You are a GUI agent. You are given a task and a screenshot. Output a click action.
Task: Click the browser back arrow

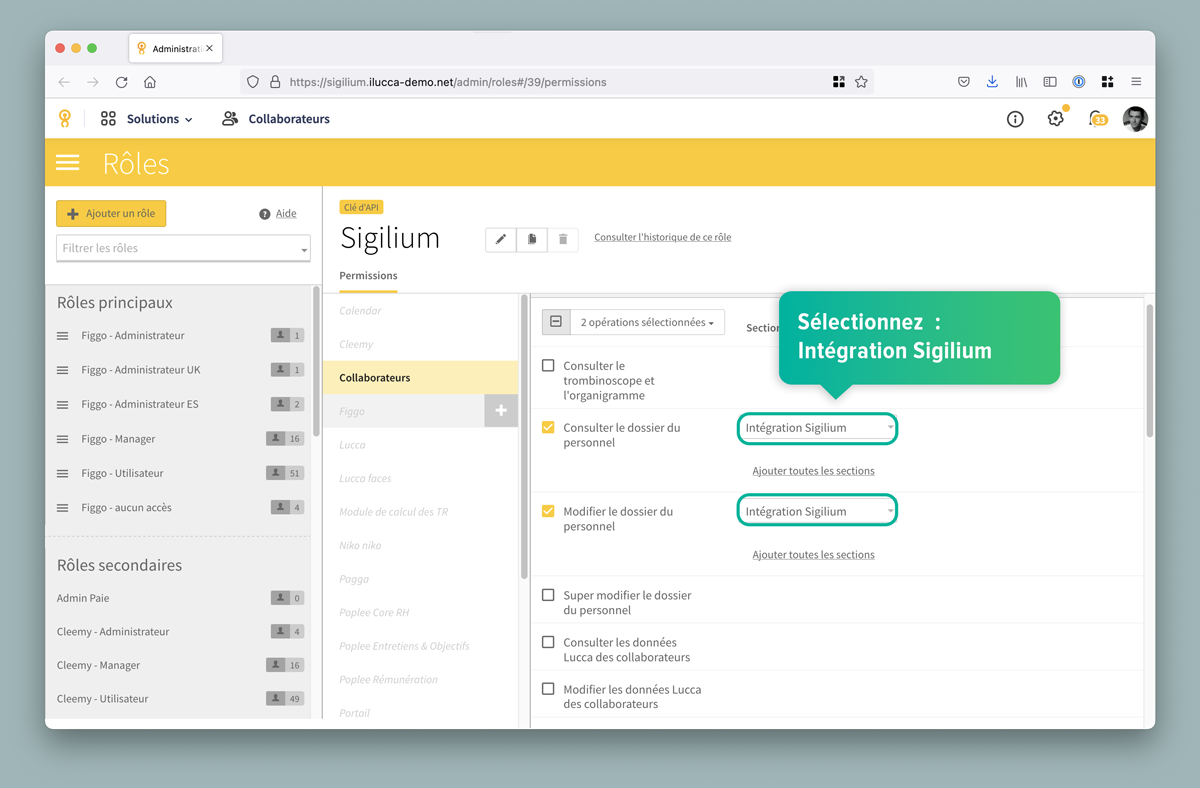tap(64, 82)
